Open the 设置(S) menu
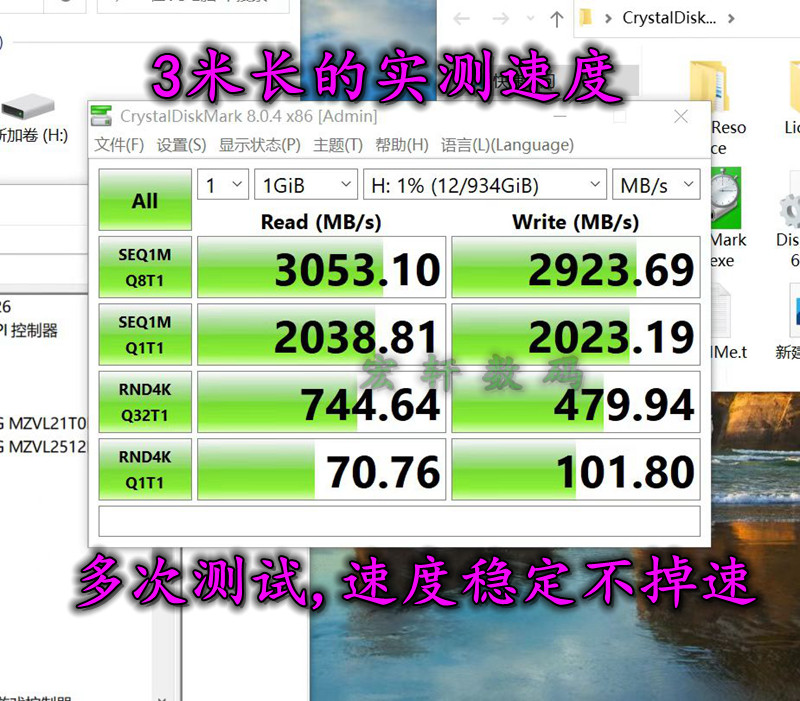 [x=181, y=145]
